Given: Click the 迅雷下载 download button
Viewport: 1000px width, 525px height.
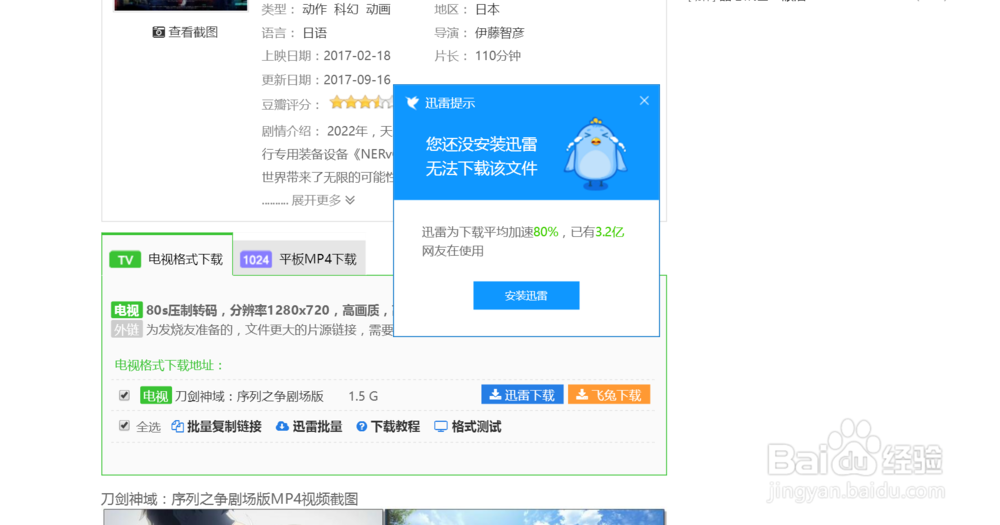Looking at the screenshot, I should pos(522,395).
